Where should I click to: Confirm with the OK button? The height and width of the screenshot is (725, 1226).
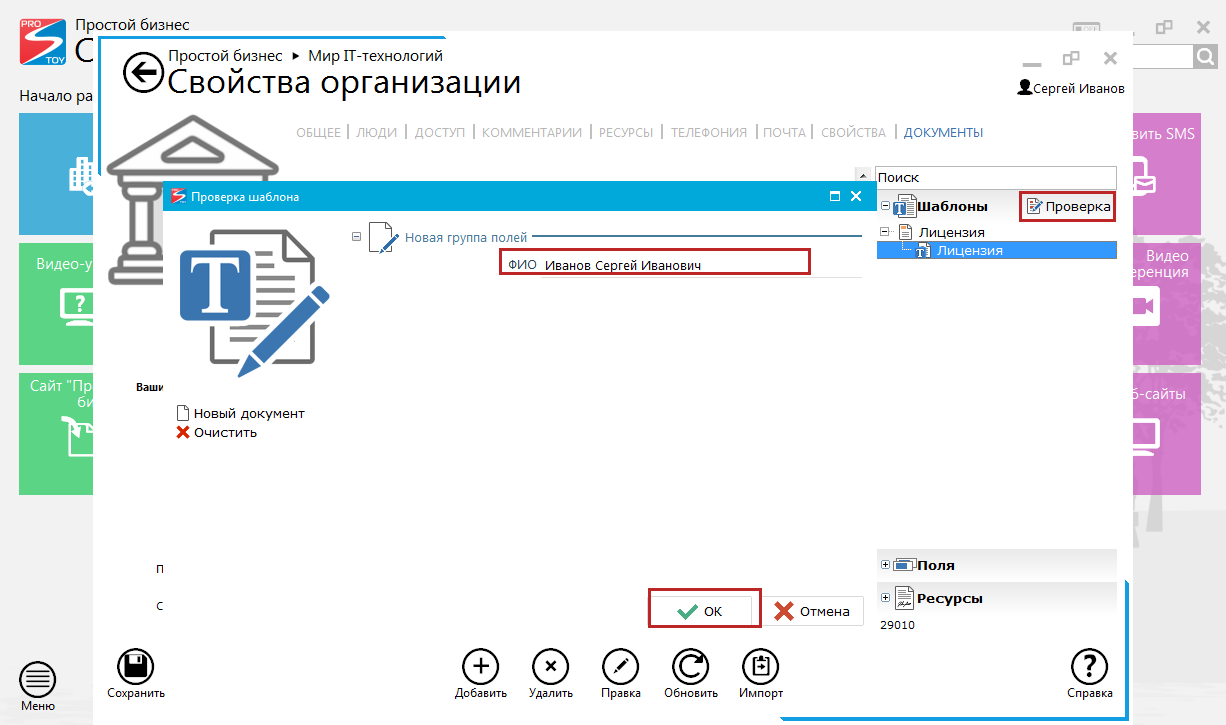pyautogui.click(x=704, y=611)
